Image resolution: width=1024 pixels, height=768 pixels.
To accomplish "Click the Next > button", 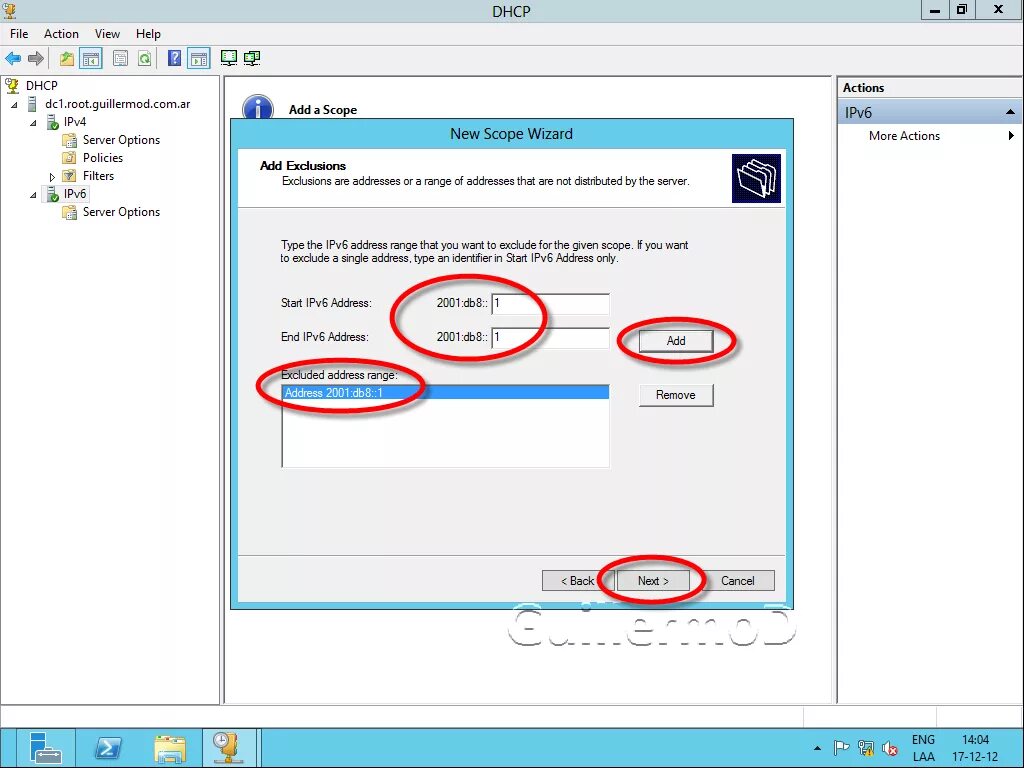I will coord(653,581).
